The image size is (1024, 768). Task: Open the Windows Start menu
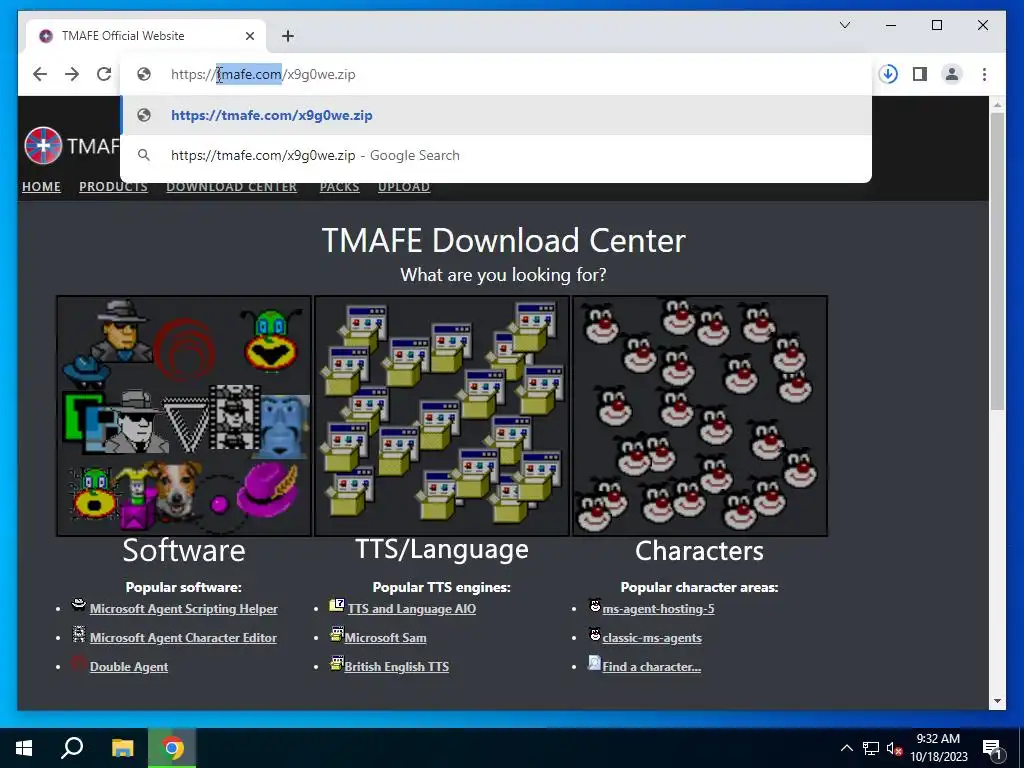[24, 748]
